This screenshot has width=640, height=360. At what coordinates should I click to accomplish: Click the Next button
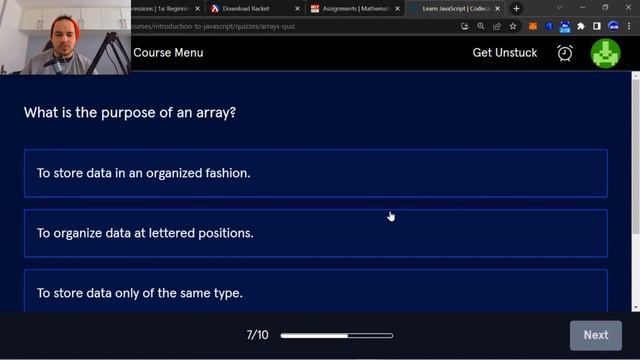click(596, 335)
